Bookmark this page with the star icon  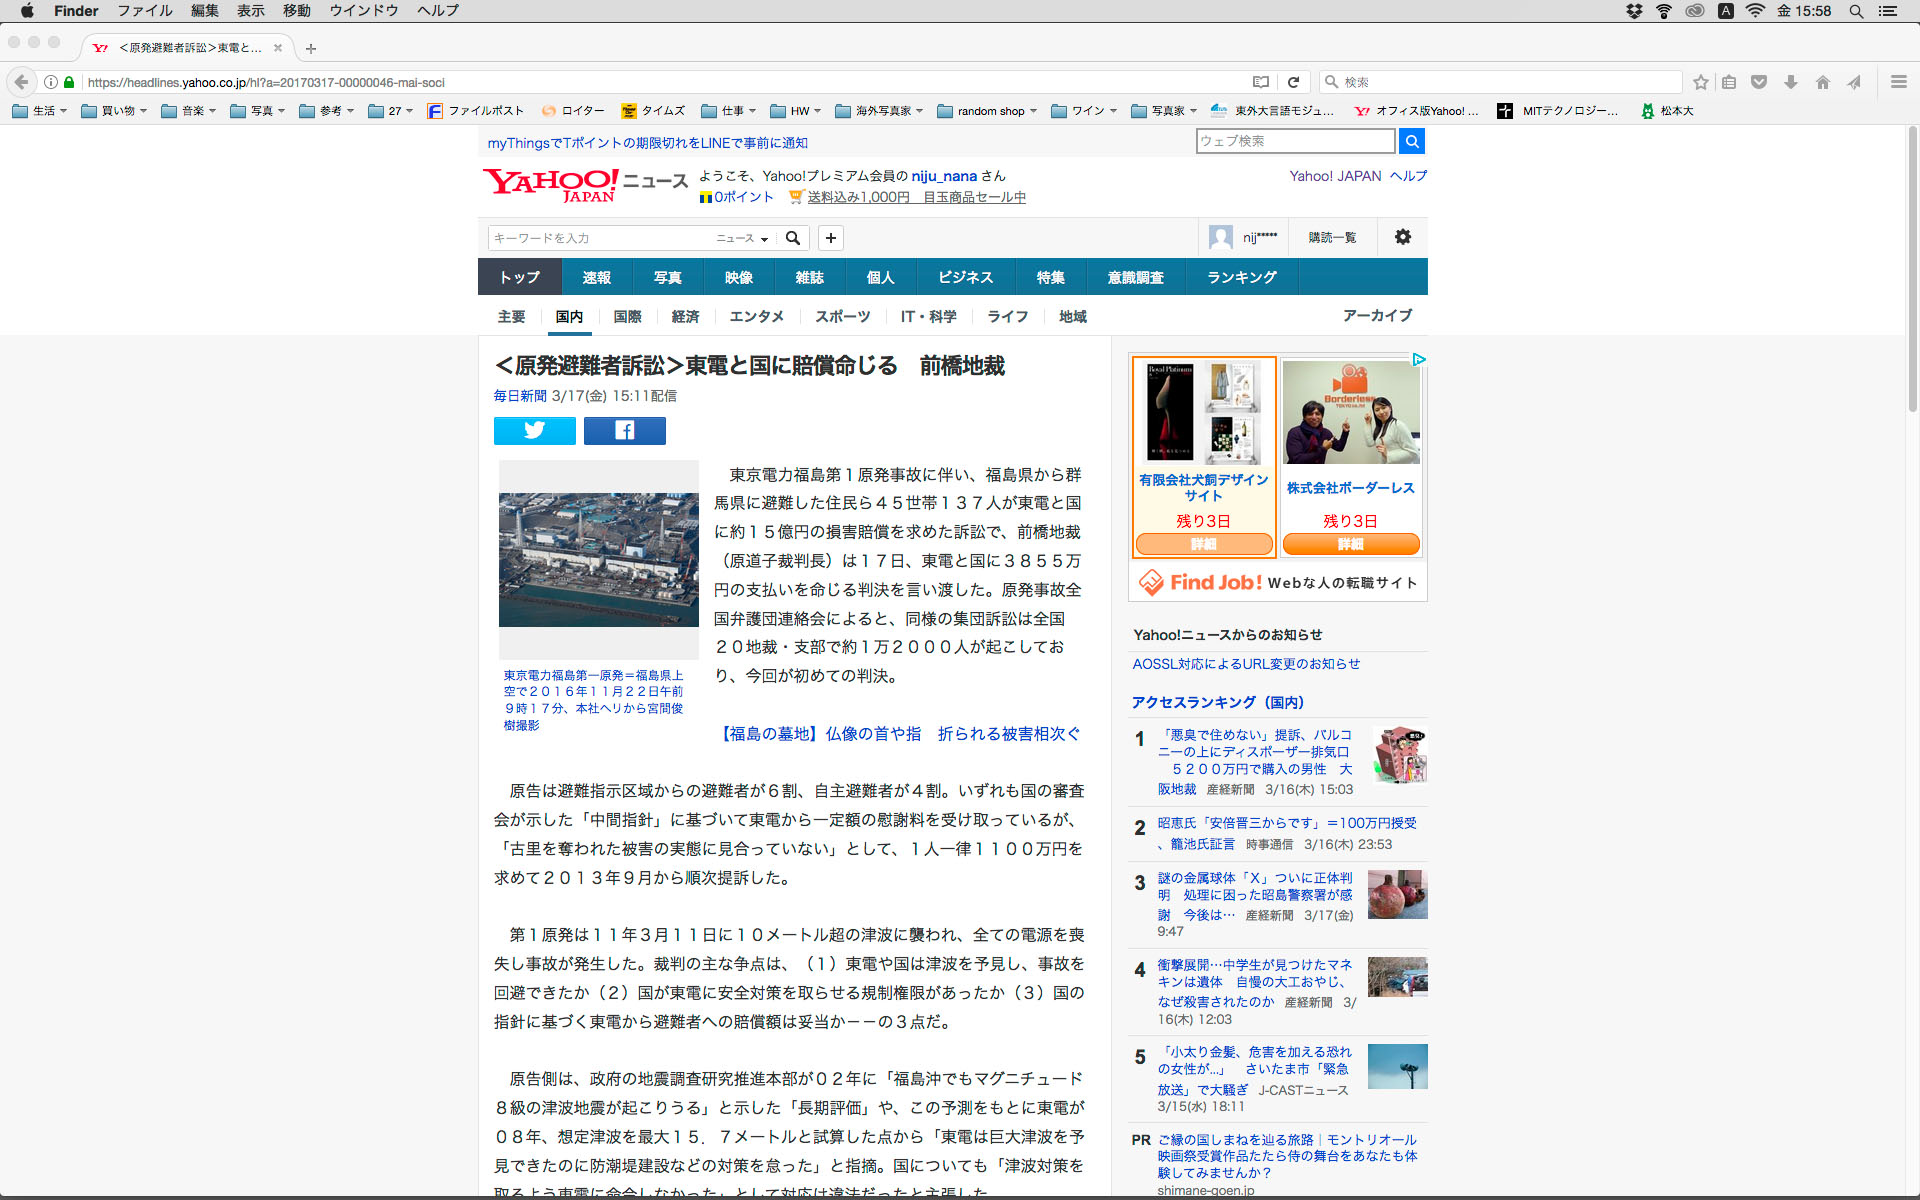click(1700, 82)
